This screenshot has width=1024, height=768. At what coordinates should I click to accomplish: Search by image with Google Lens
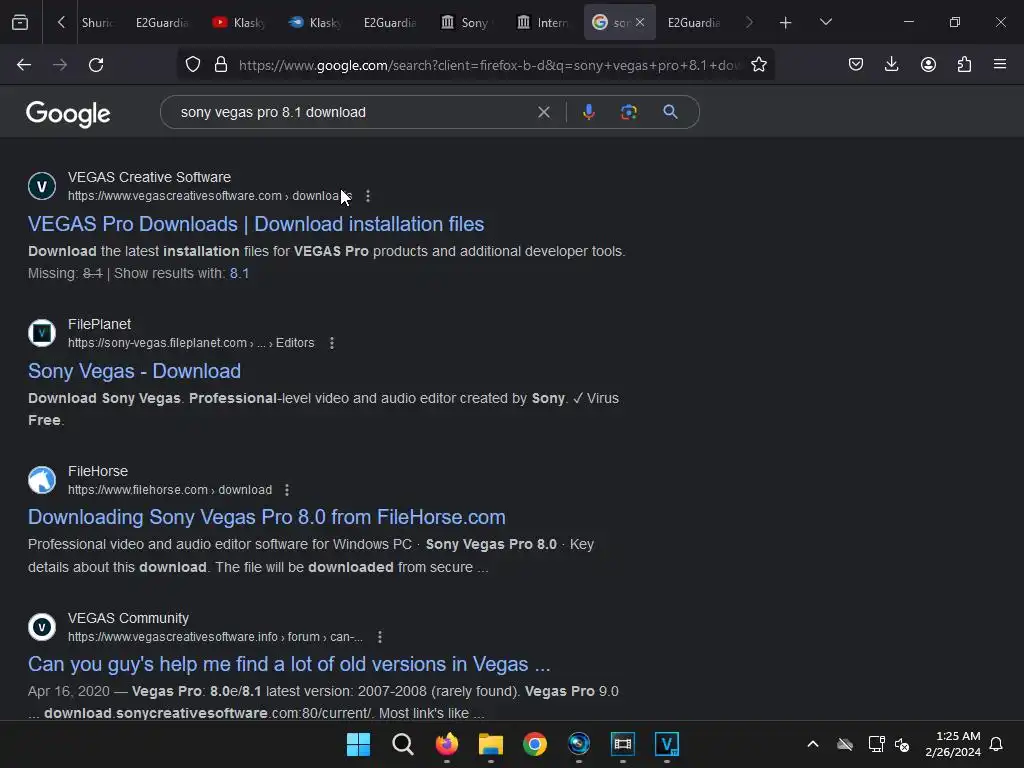628,112
